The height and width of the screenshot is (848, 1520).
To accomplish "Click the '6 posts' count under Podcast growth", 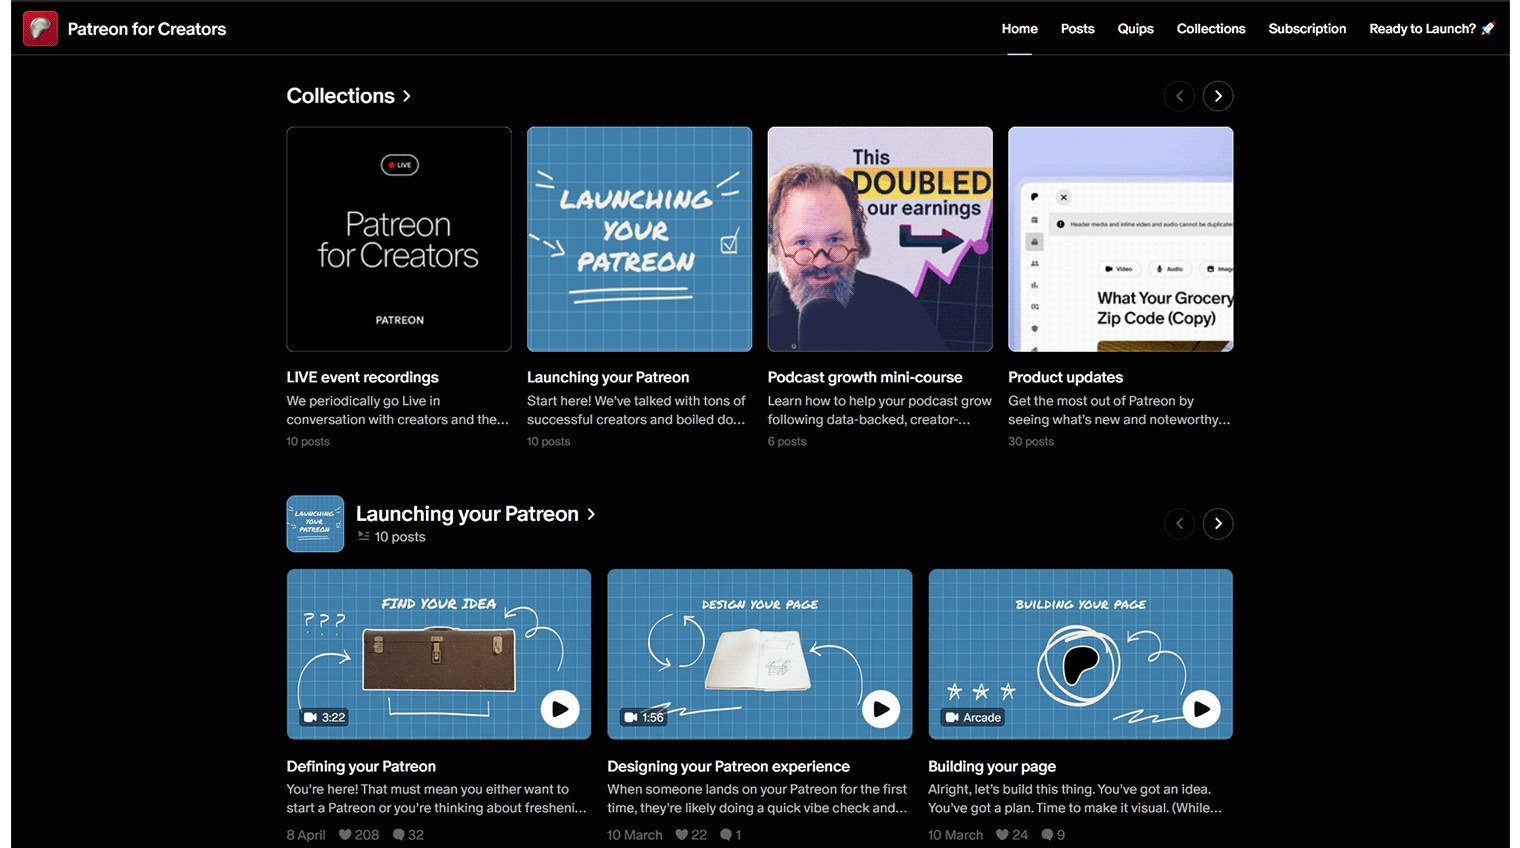I will (x=787, y=441).
